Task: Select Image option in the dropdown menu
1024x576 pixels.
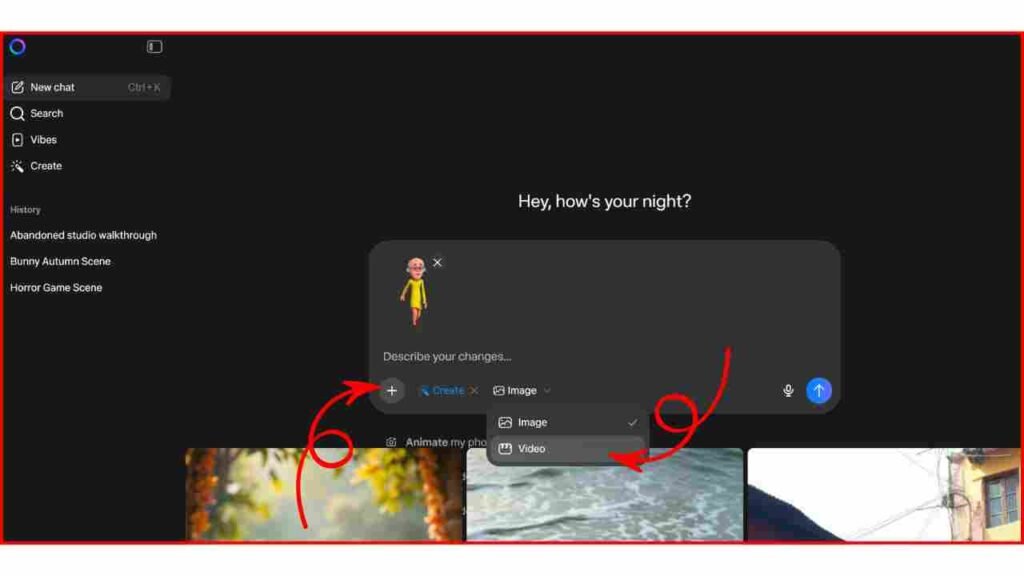Action: click(x=532, y=423)
